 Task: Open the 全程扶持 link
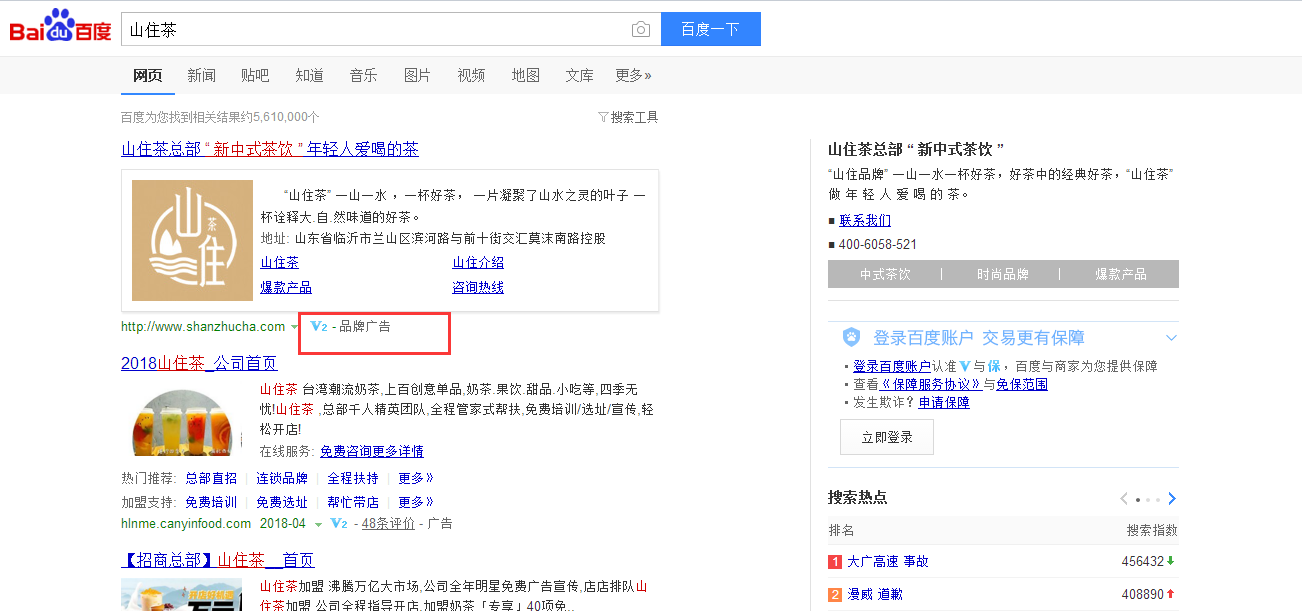353,478
